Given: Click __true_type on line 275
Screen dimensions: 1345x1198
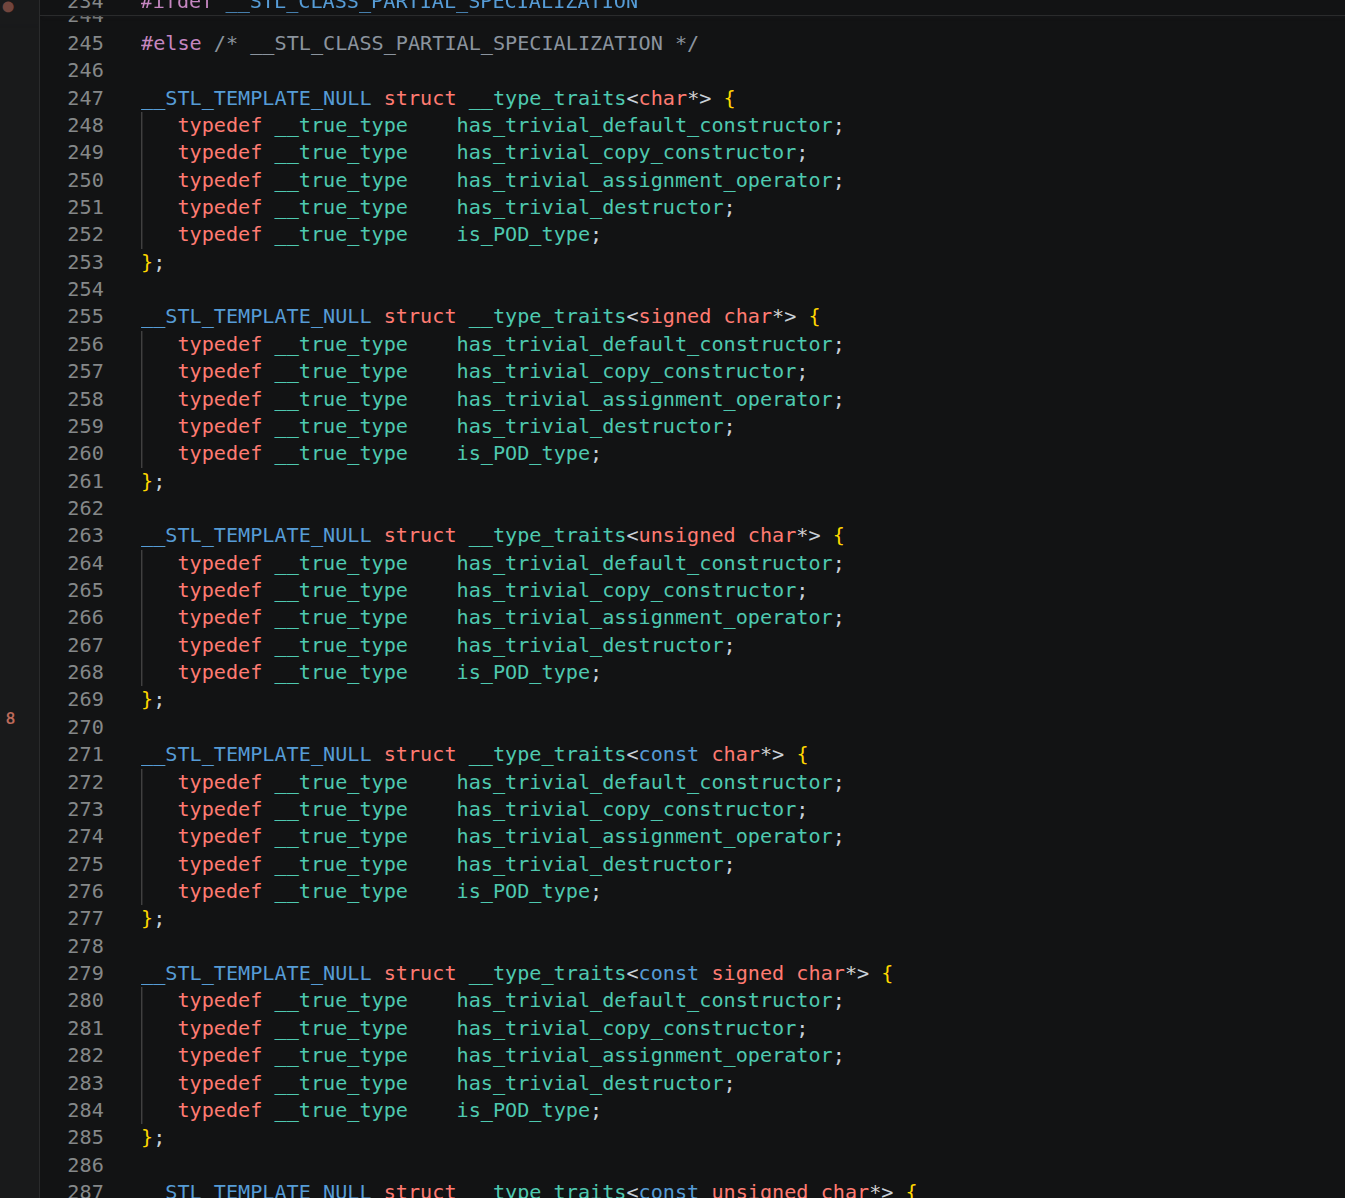Looking at the screenshot, I should pyautogui.click(x=341, y=865).
